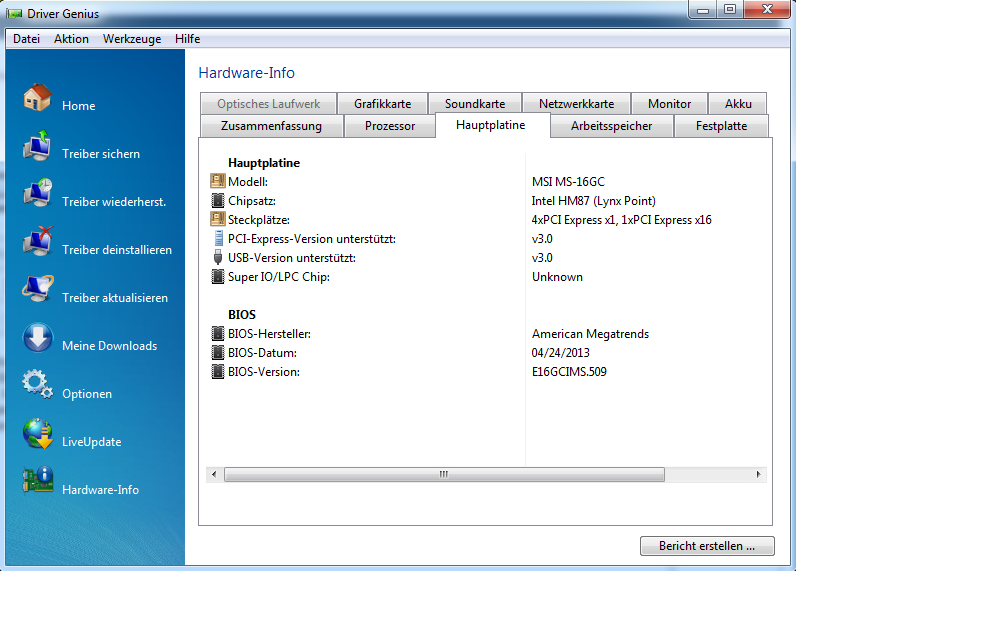Maximize the Driver Genius window
Image resolution: width=1008 pixels, height=630 pixels.
pyautogui.click(x=730, y=10)
